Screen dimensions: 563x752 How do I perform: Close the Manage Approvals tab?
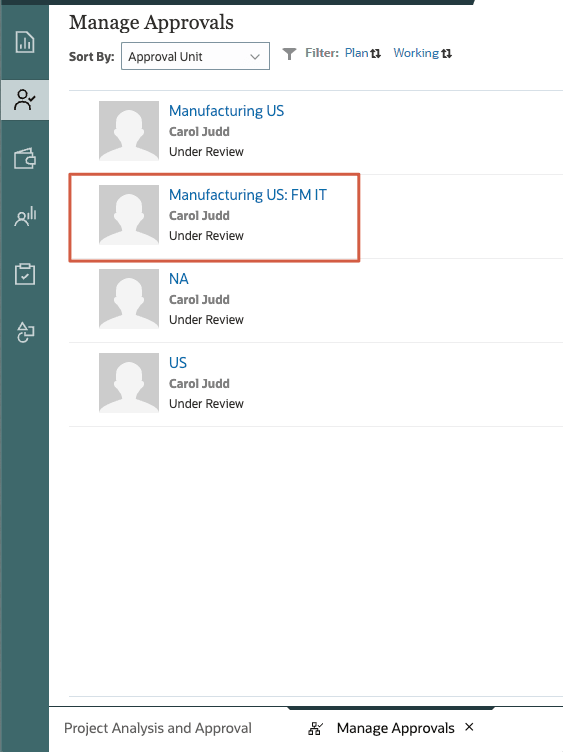469,727
